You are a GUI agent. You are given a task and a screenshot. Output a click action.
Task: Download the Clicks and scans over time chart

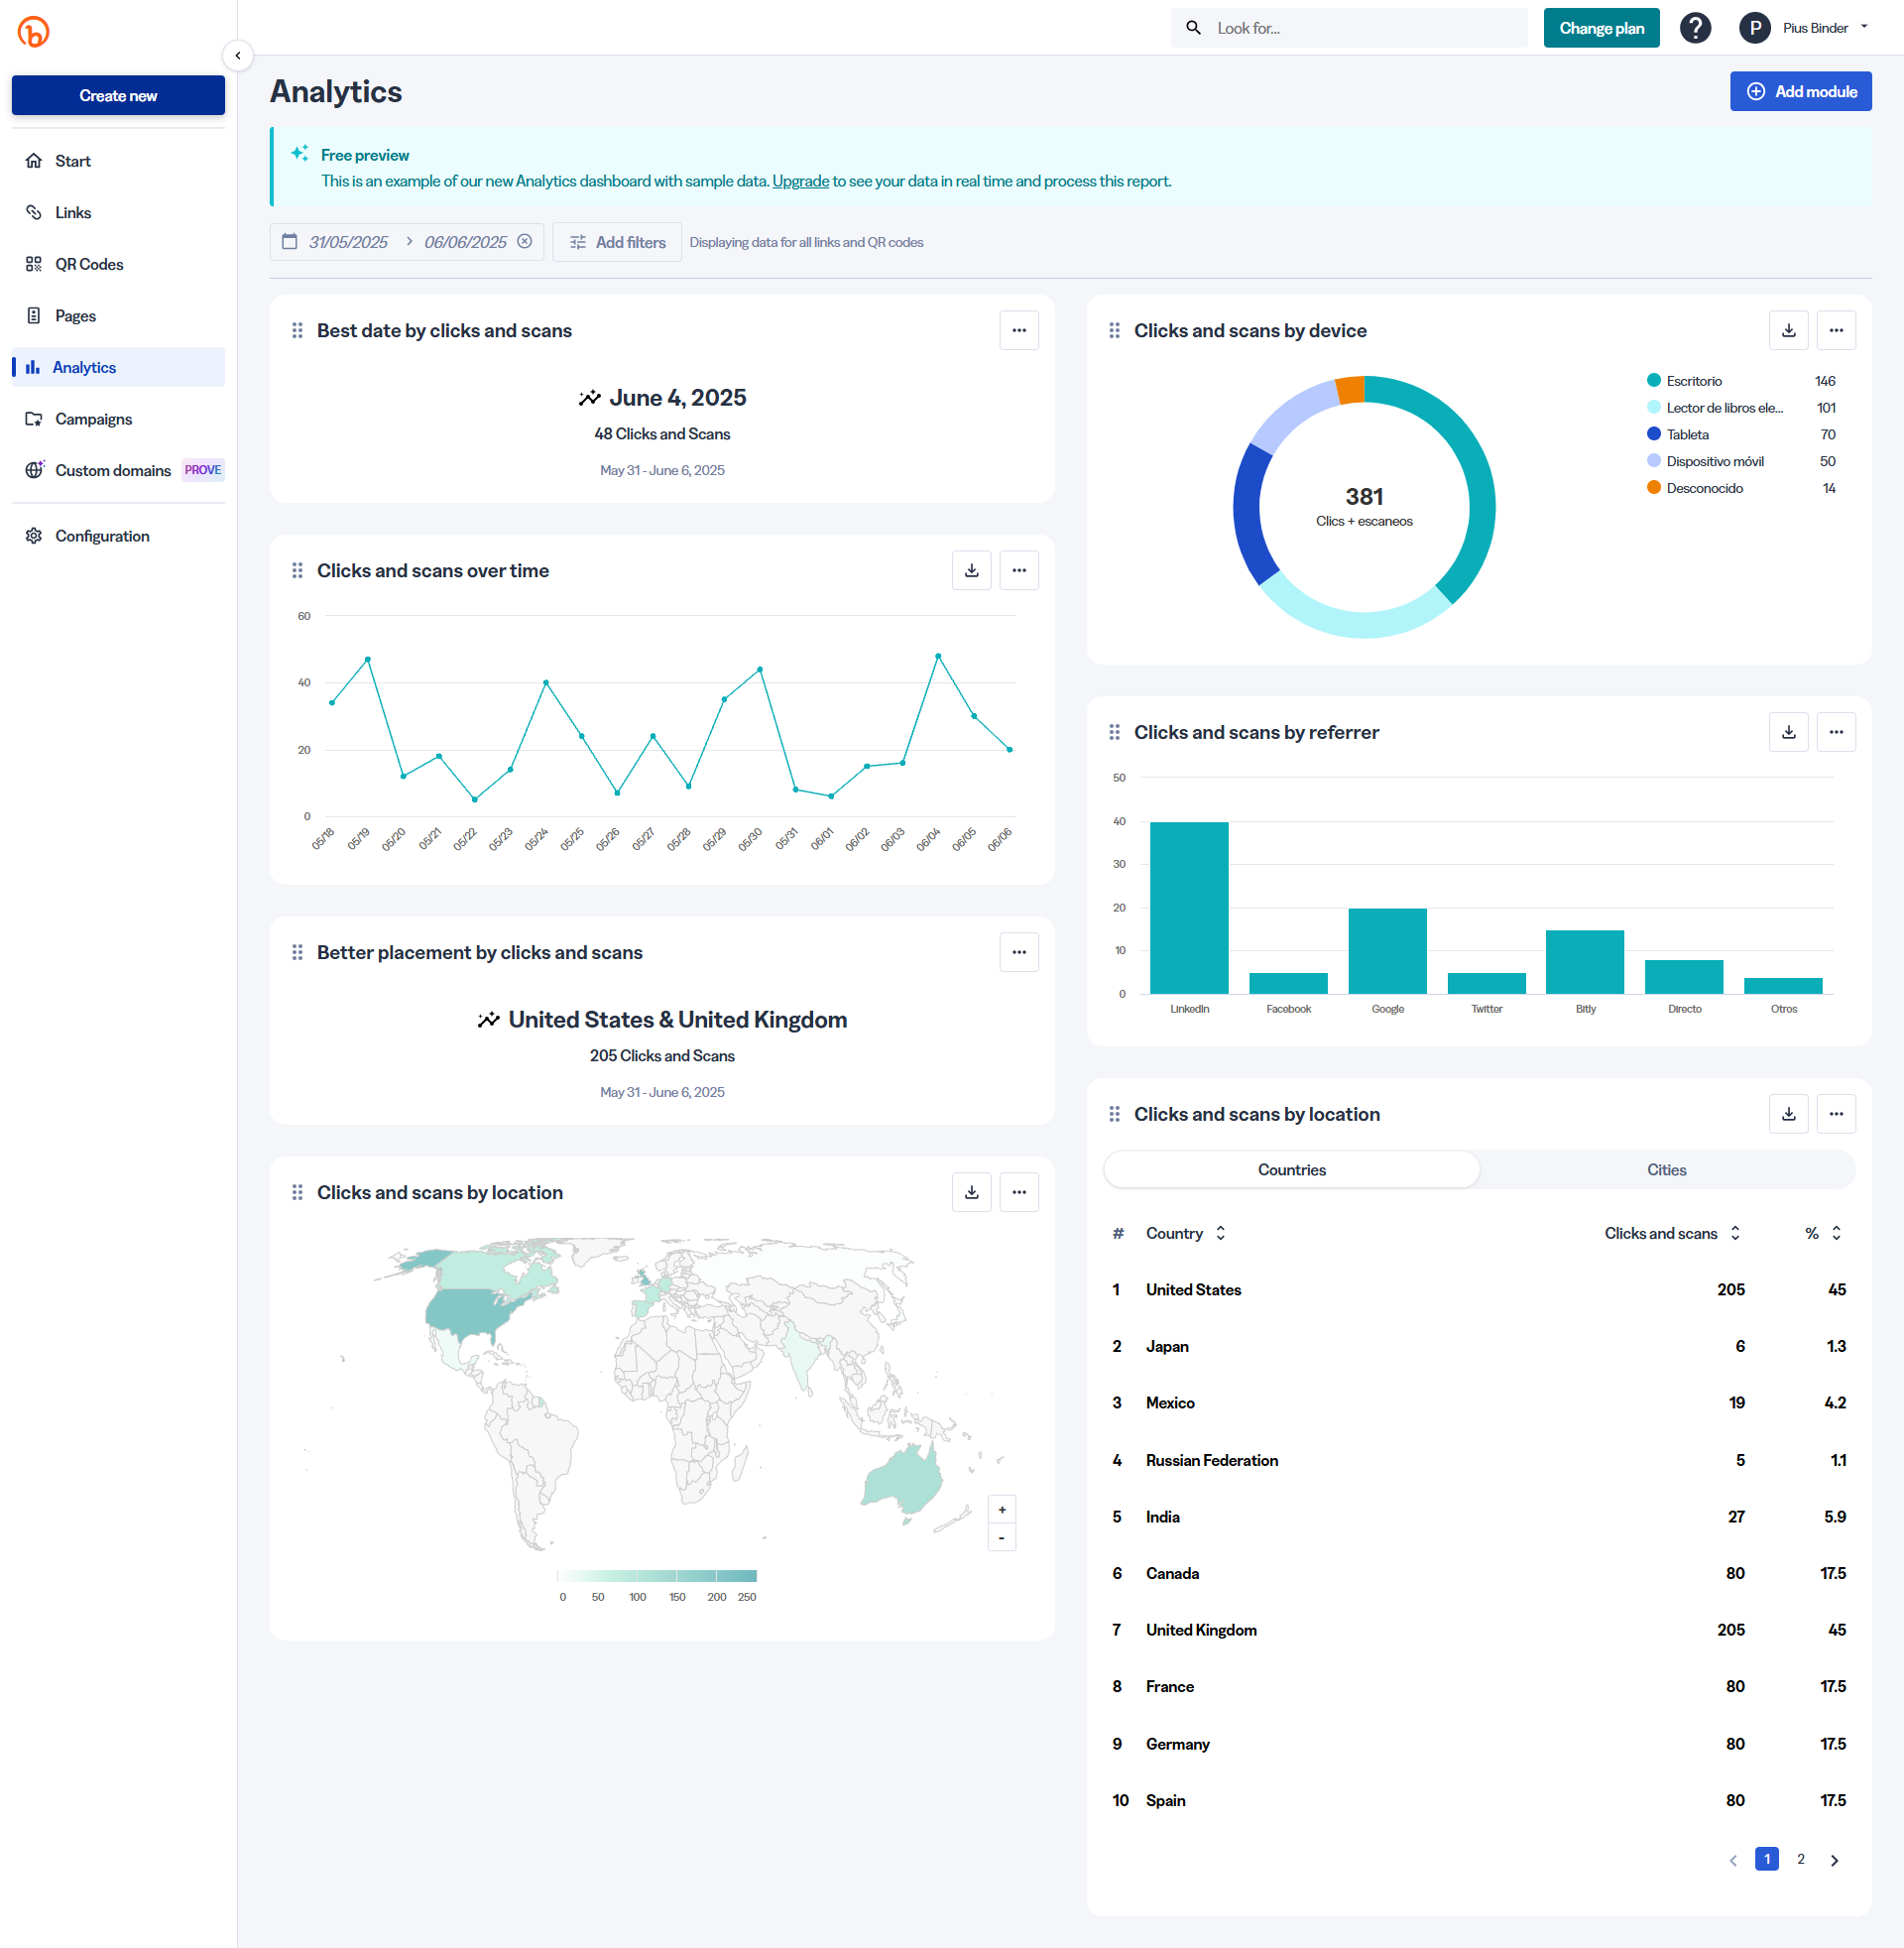point(971,570)
